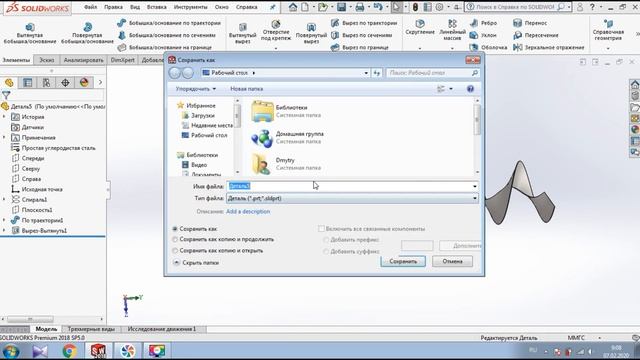640x360 pixels.
Task: Open Загрузки in navigation pane
Action: pyautogui.click(x=202, y=116)
